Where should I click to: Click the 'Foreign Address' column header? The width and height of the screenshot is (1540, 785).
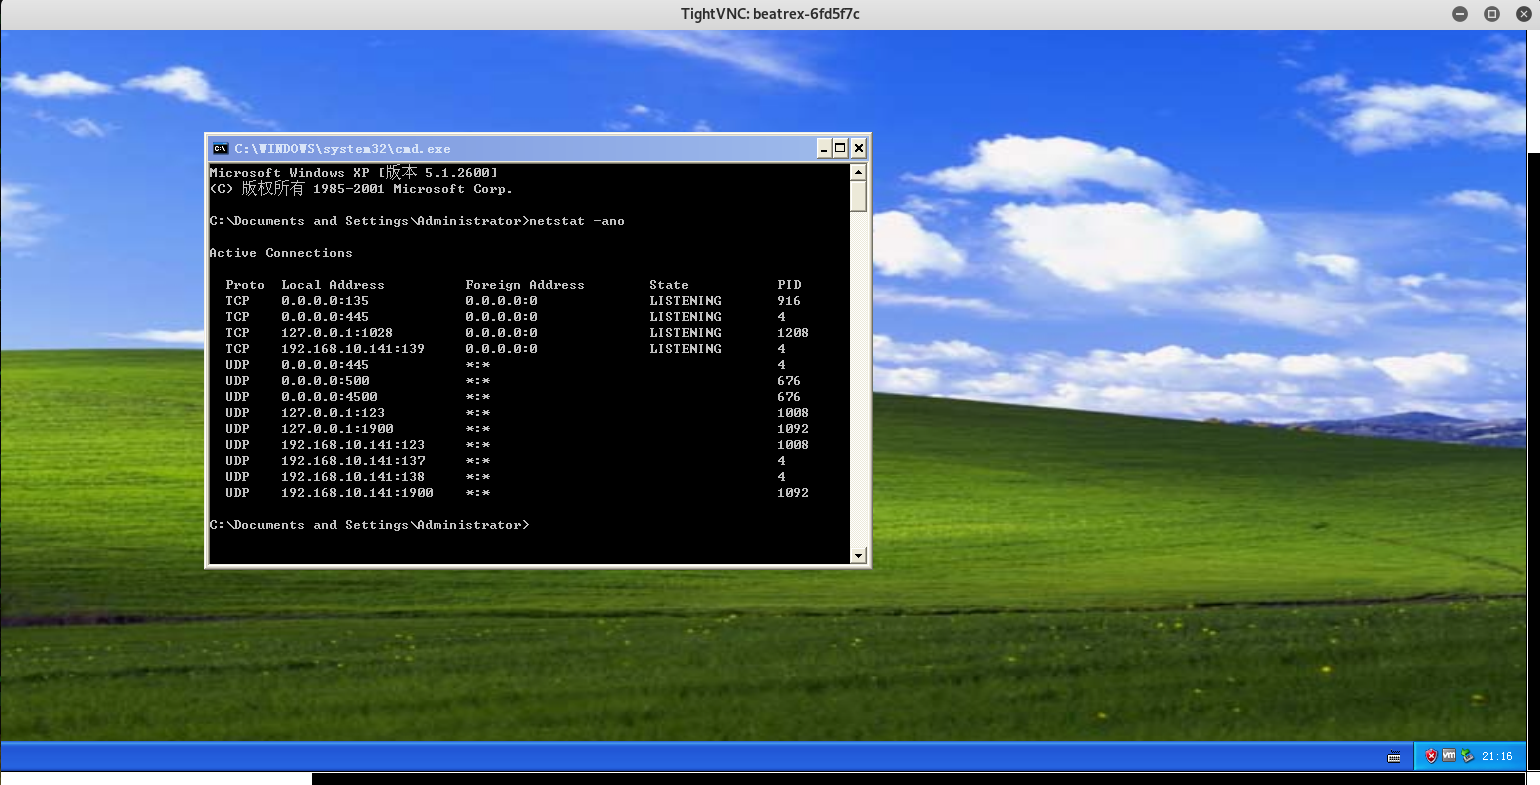pyautogui.click(x=525, y=285)
